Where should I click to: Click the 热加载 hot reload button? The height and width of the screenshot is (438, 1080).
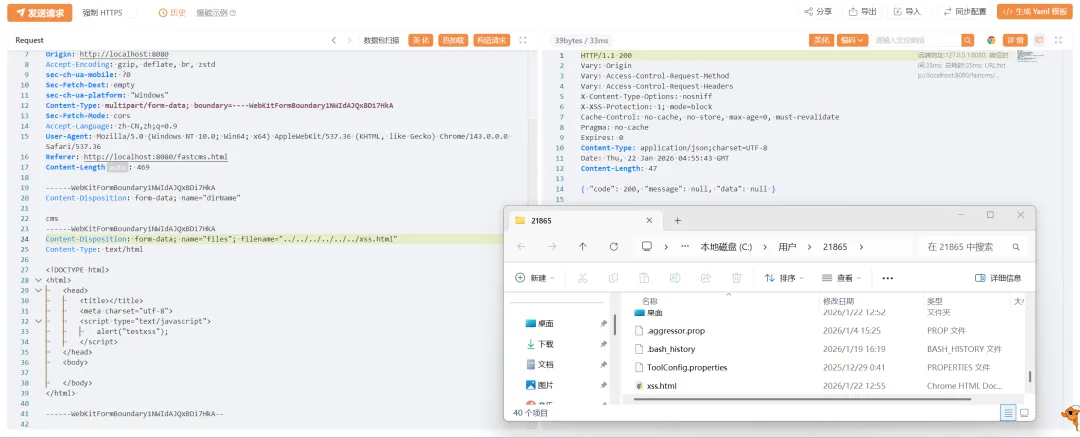(453, 40)
